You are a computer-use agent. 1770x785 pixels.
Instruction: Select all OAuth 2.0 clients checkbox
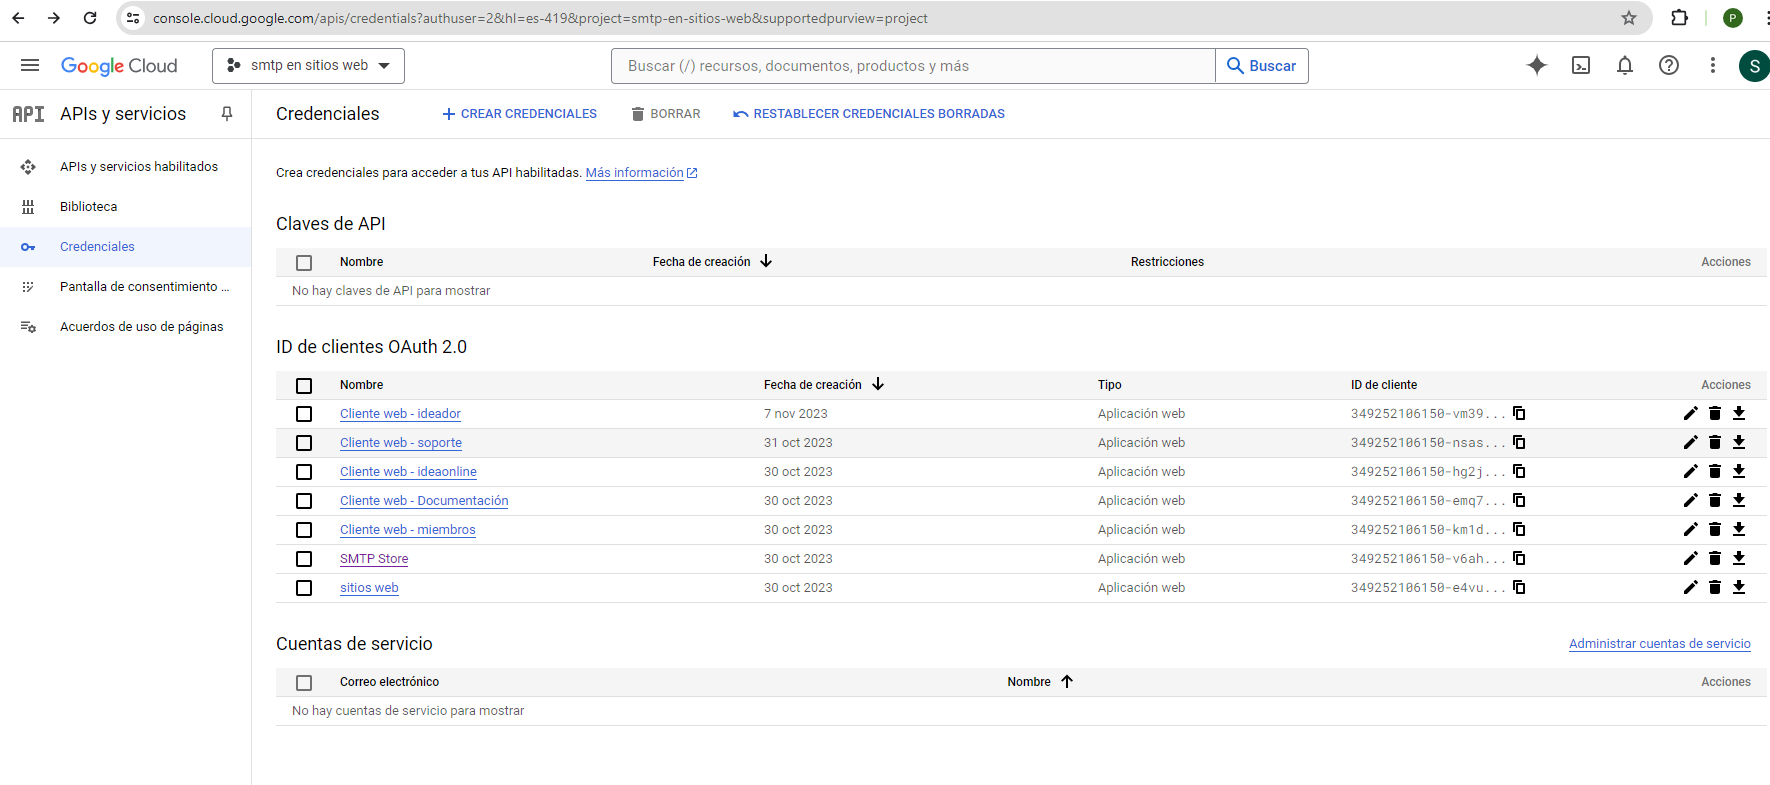[304, 386]
